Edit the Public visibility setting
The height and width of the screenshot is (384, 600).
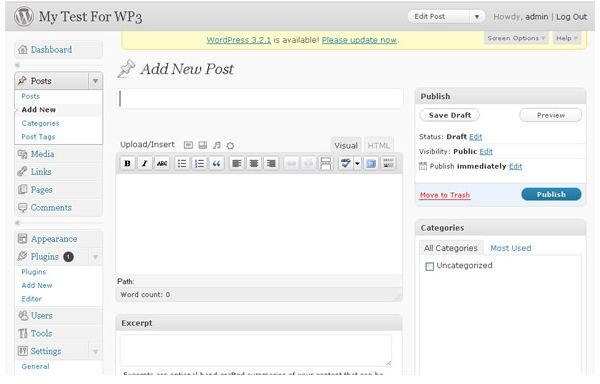486,152
